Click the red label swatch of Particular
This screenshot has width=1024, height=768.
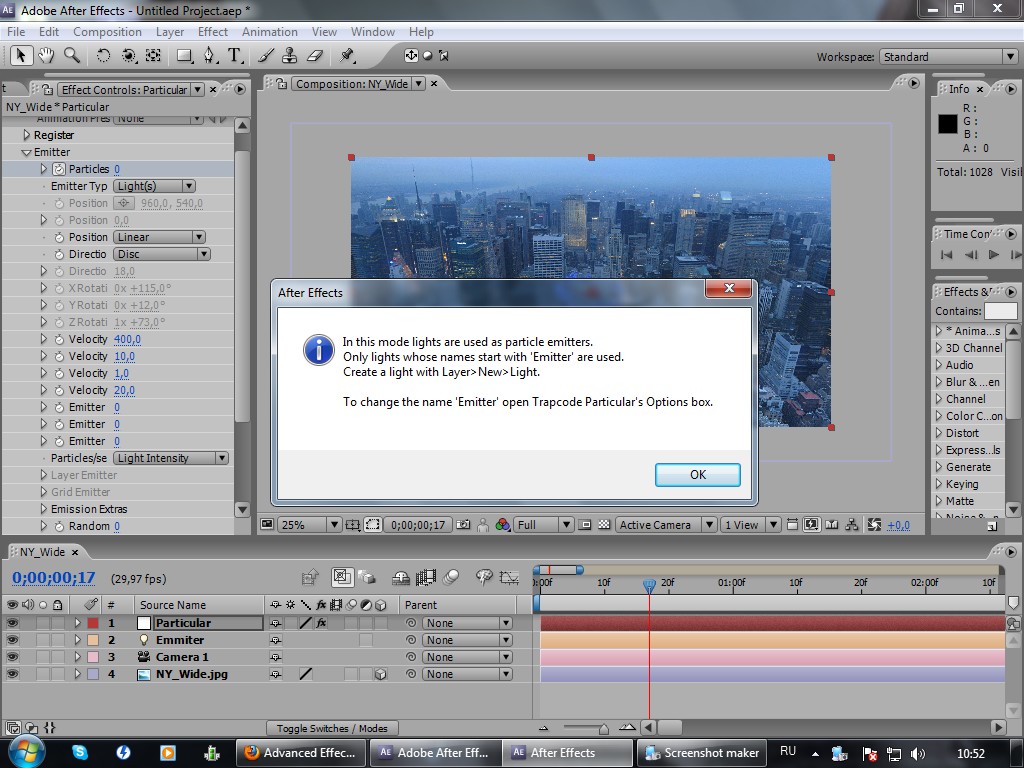[93, 623]
